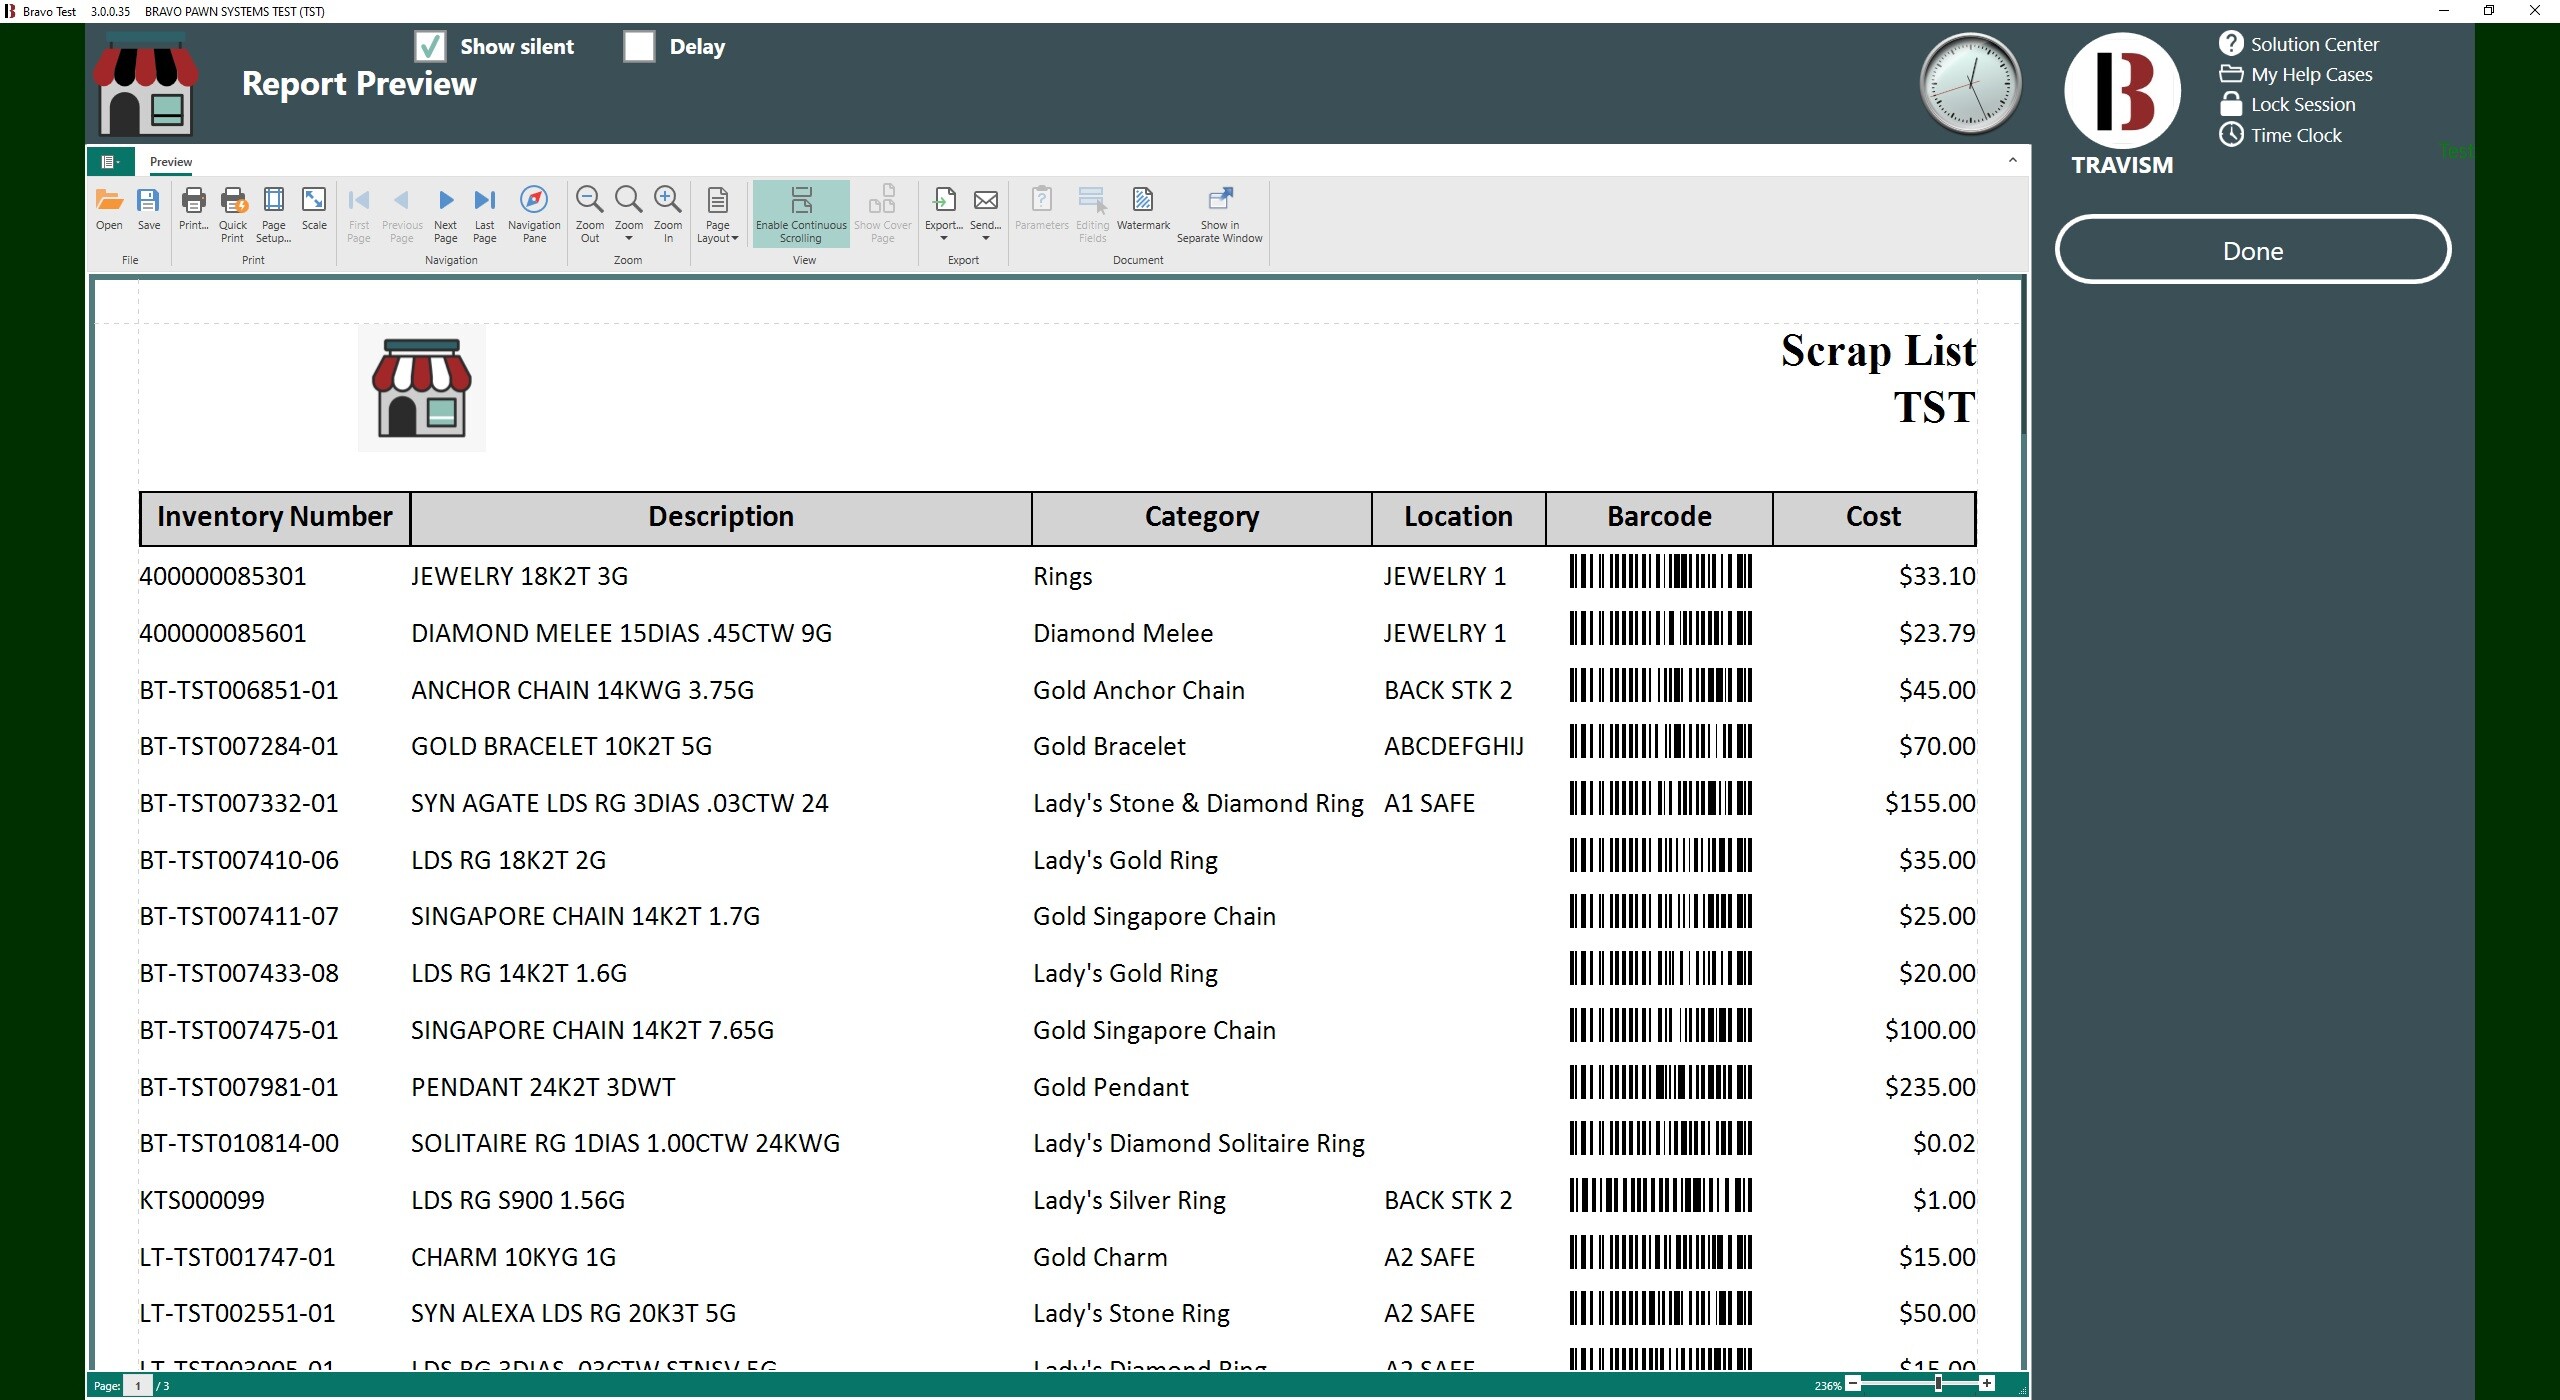2560x1400 pixels.
Task: Open the Send dropdown
Action: click(986, 214)
